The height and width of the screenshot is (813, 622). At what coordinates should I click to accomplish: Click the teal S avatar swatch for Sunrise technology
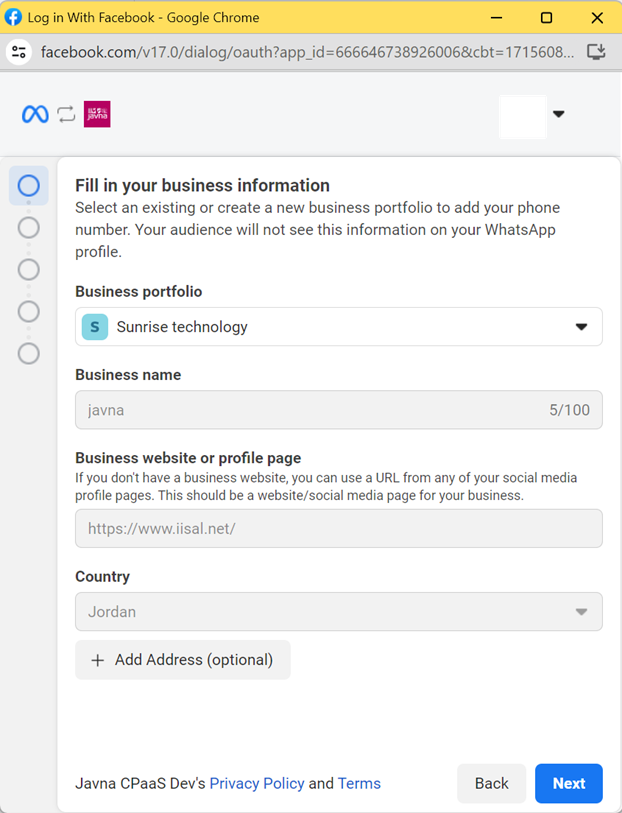[94, 326]
